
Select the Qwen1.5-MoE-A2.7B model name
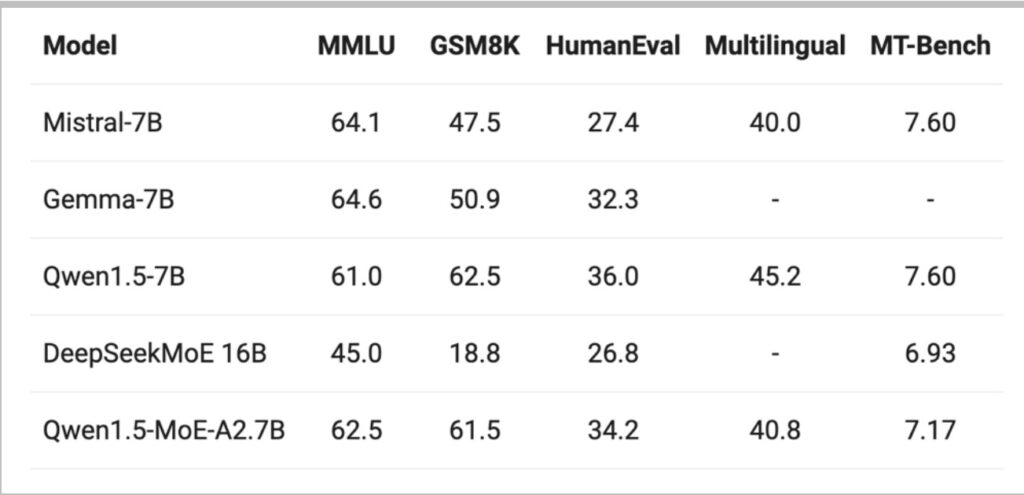164,431
